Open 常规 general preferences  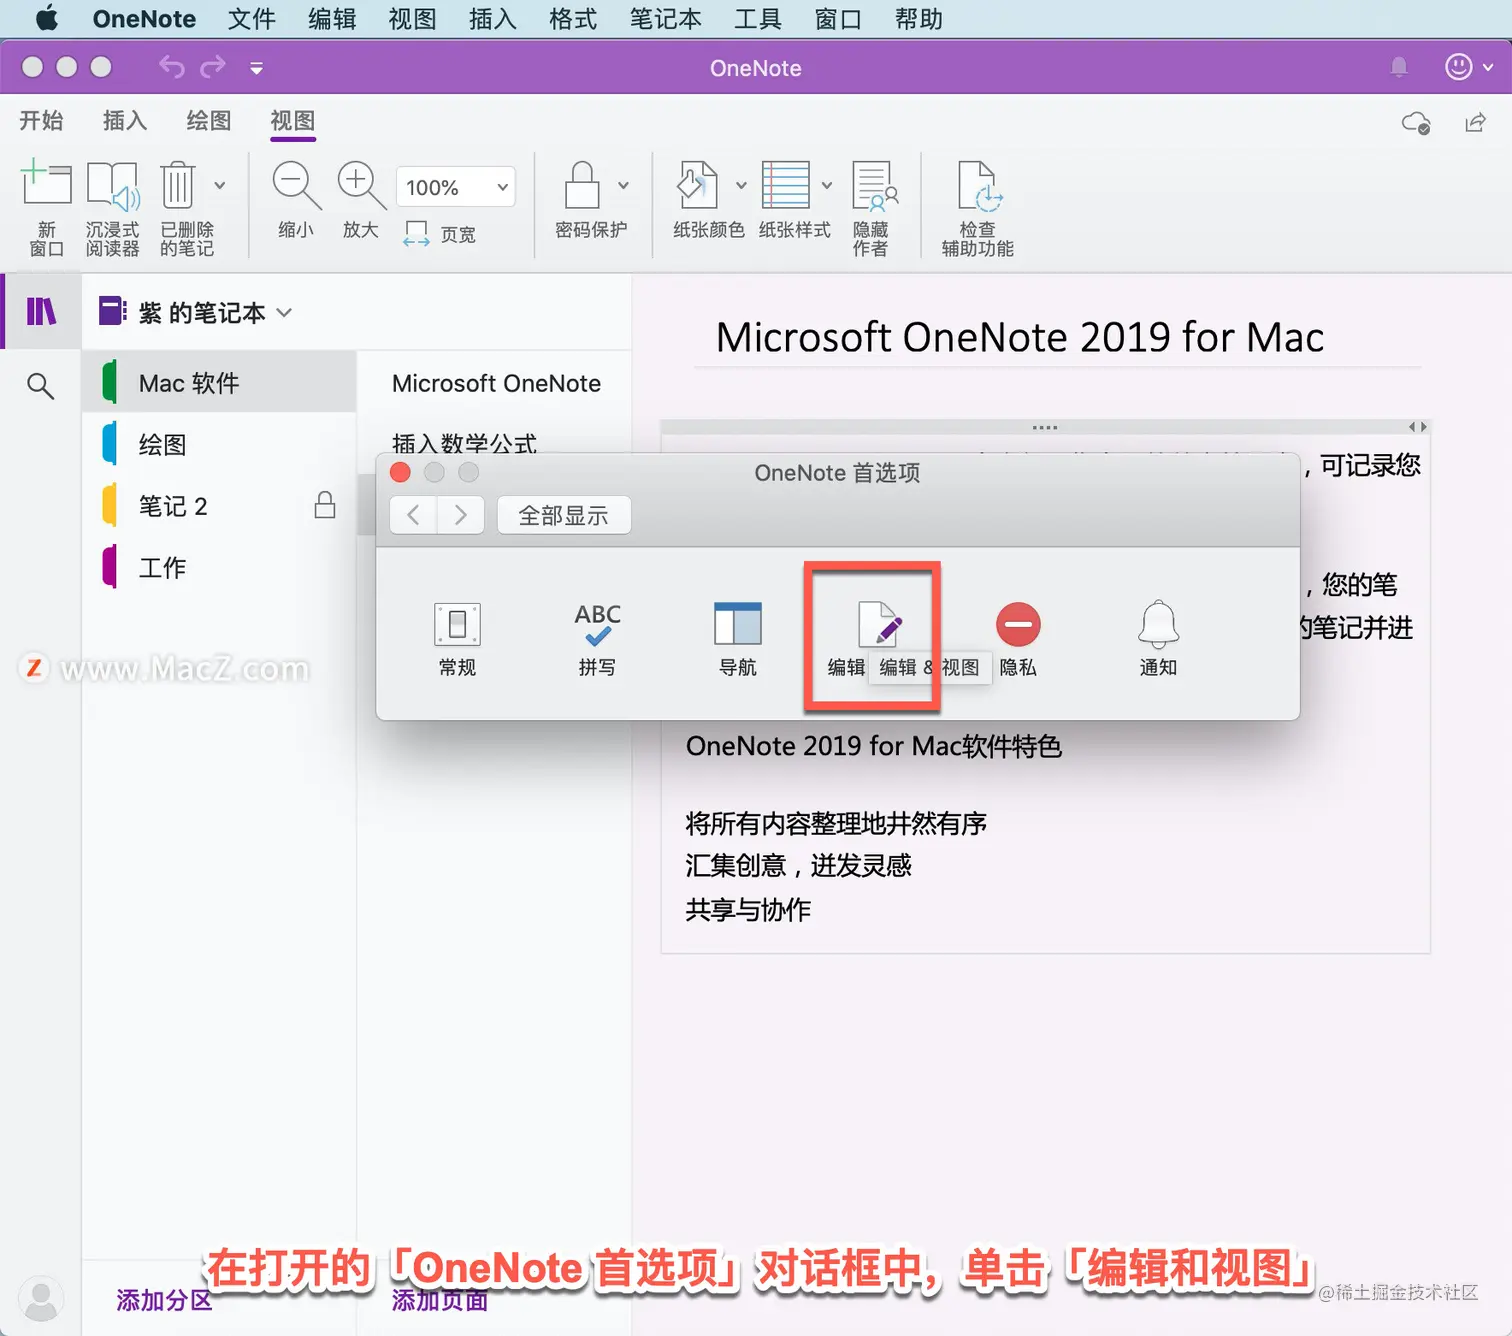point(457,639)
